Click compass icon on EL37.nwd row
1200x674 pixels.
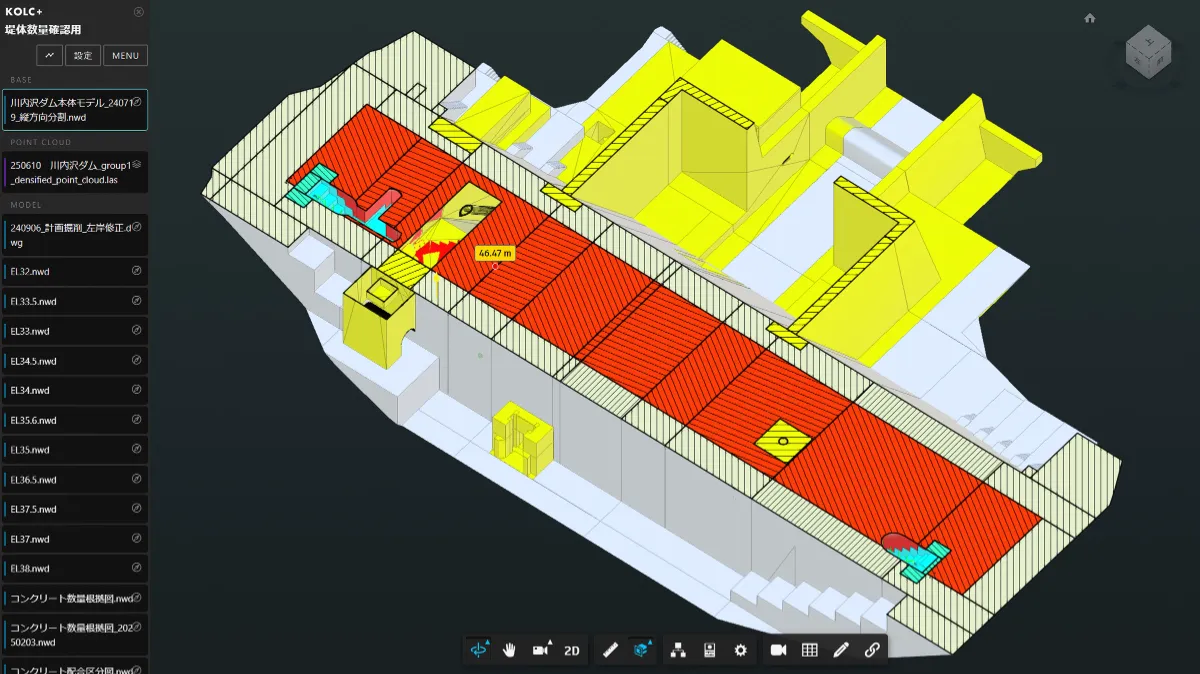pos(137,539)
